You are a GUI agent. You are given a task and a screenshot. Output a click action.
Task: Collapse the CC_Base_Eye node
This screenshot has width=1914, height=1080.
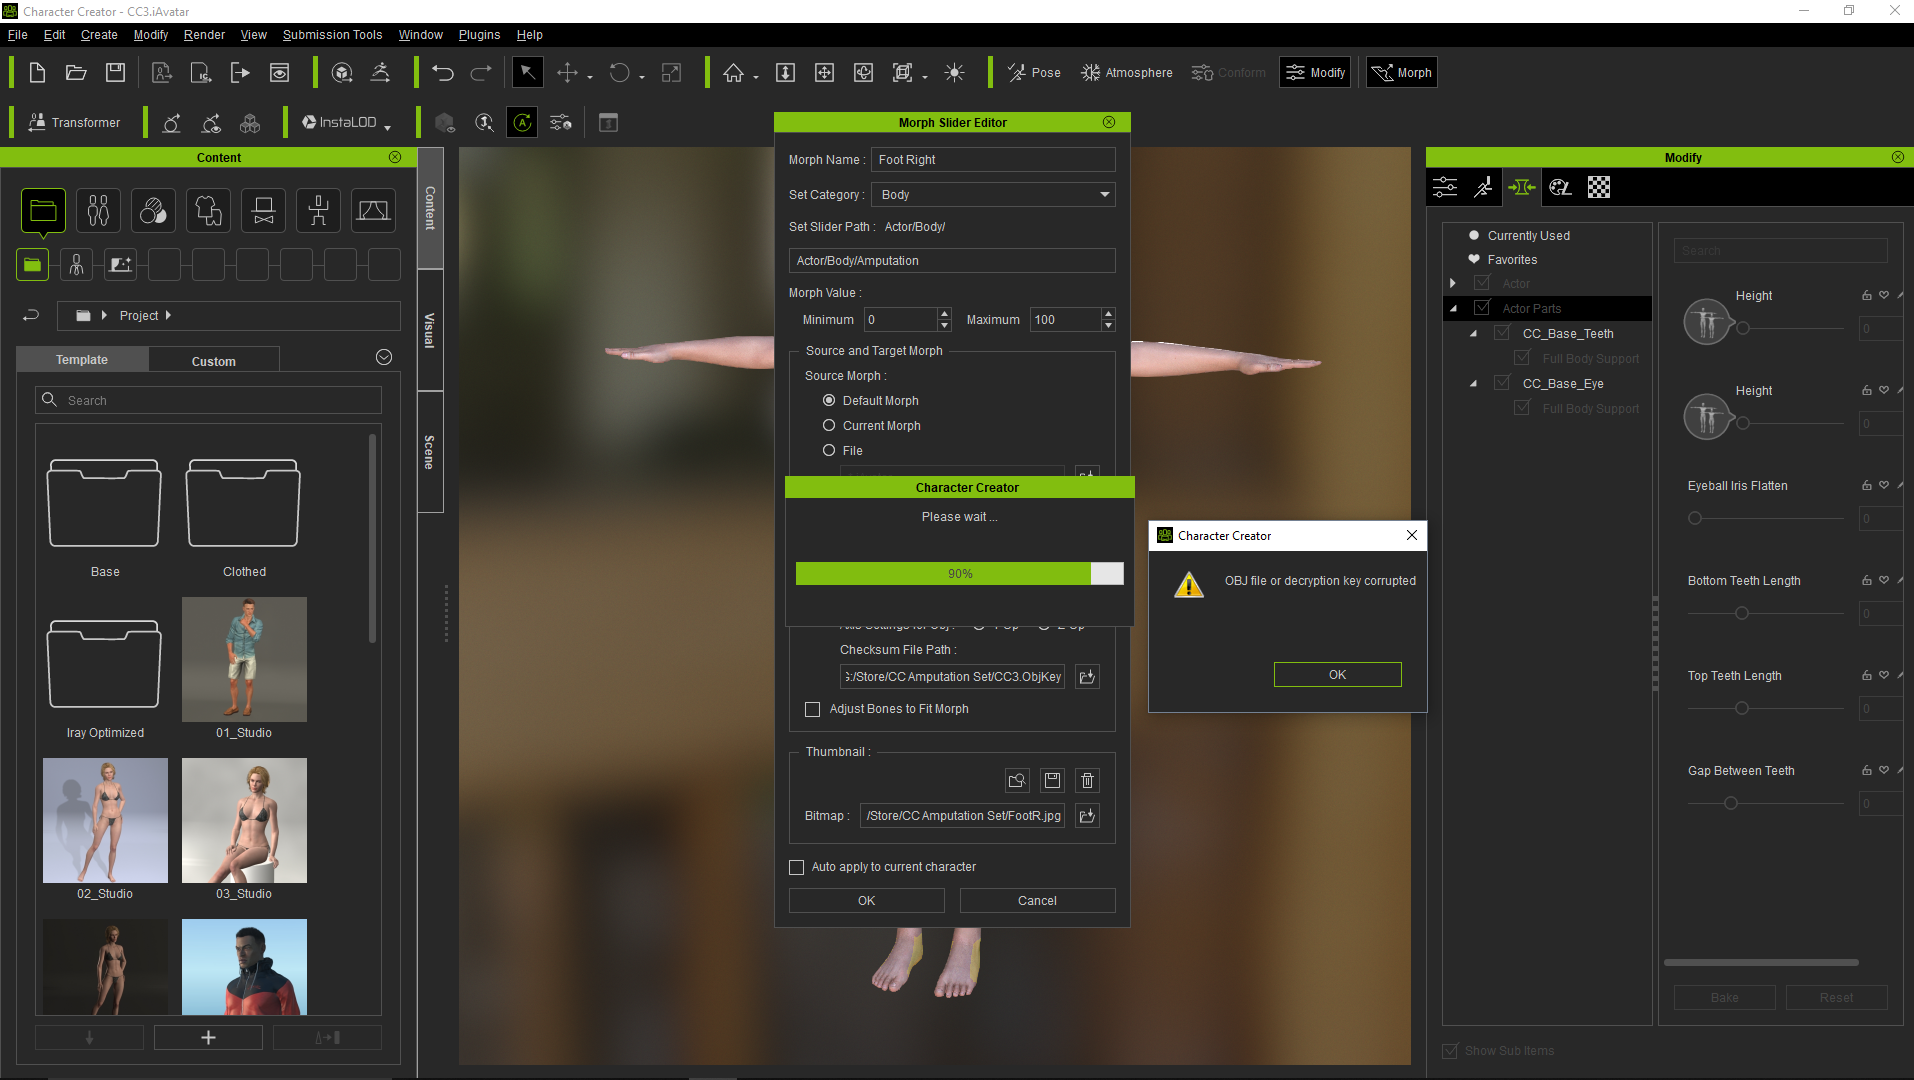pos(1473,384)
